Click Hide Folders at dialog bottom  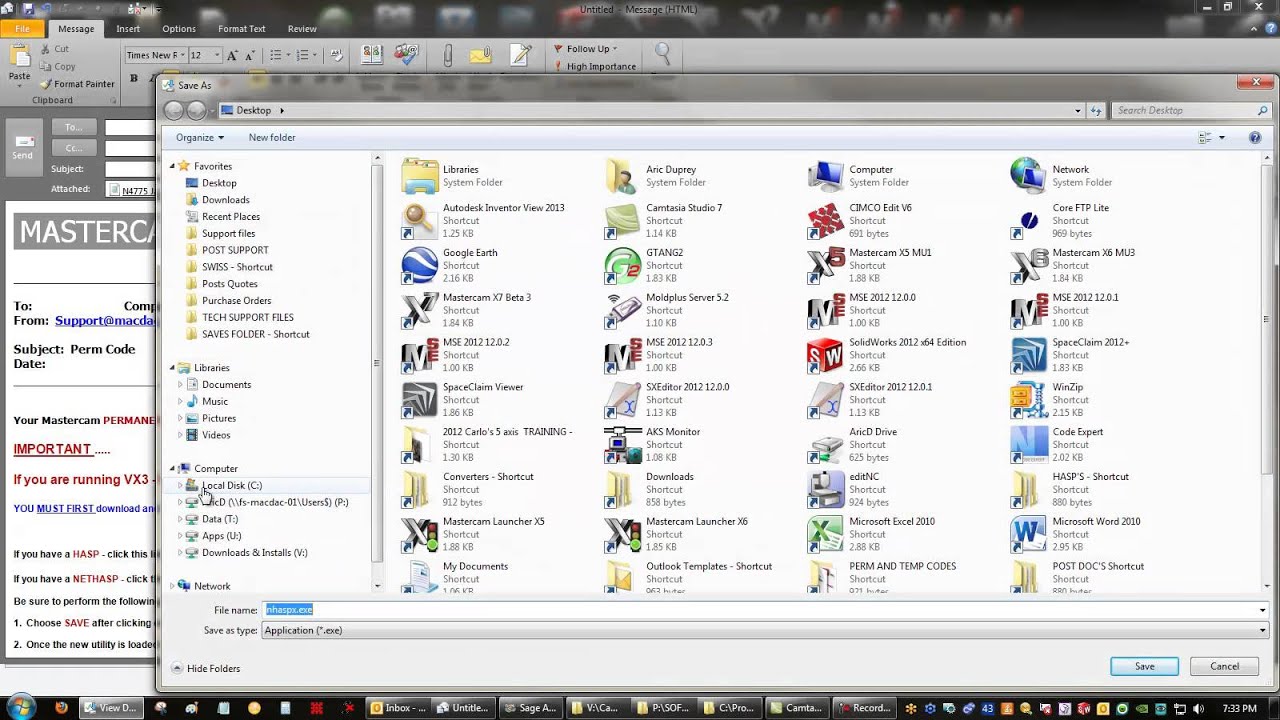(x=205, y=668)
